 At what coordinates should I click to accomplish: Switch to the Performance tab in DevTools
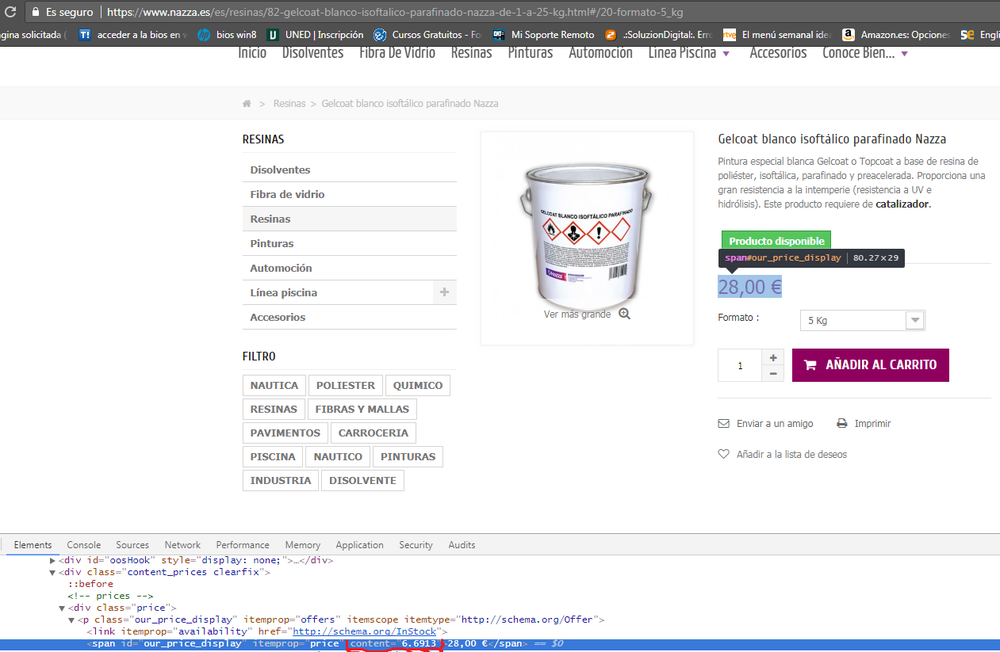242,545
